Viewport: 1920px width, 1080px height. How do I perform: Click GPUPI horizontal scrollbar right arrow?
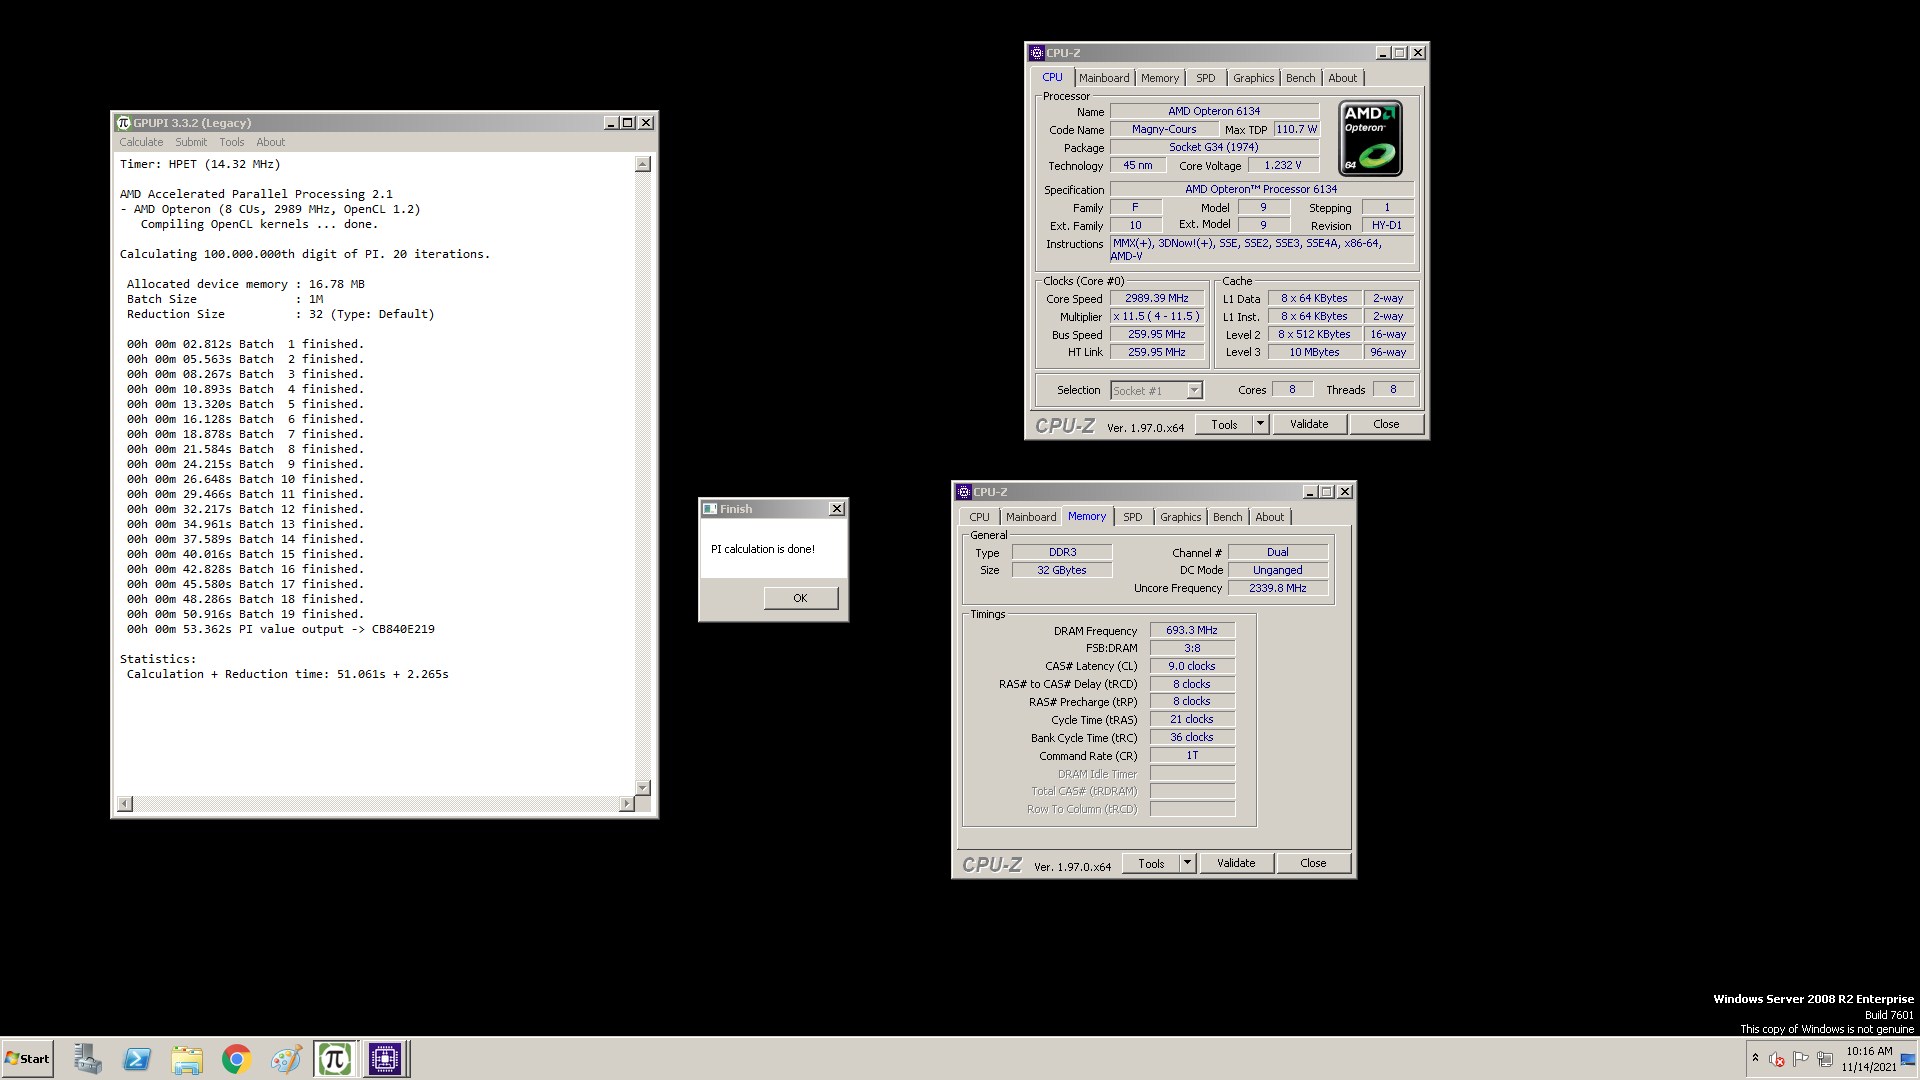tap(627, 804)
